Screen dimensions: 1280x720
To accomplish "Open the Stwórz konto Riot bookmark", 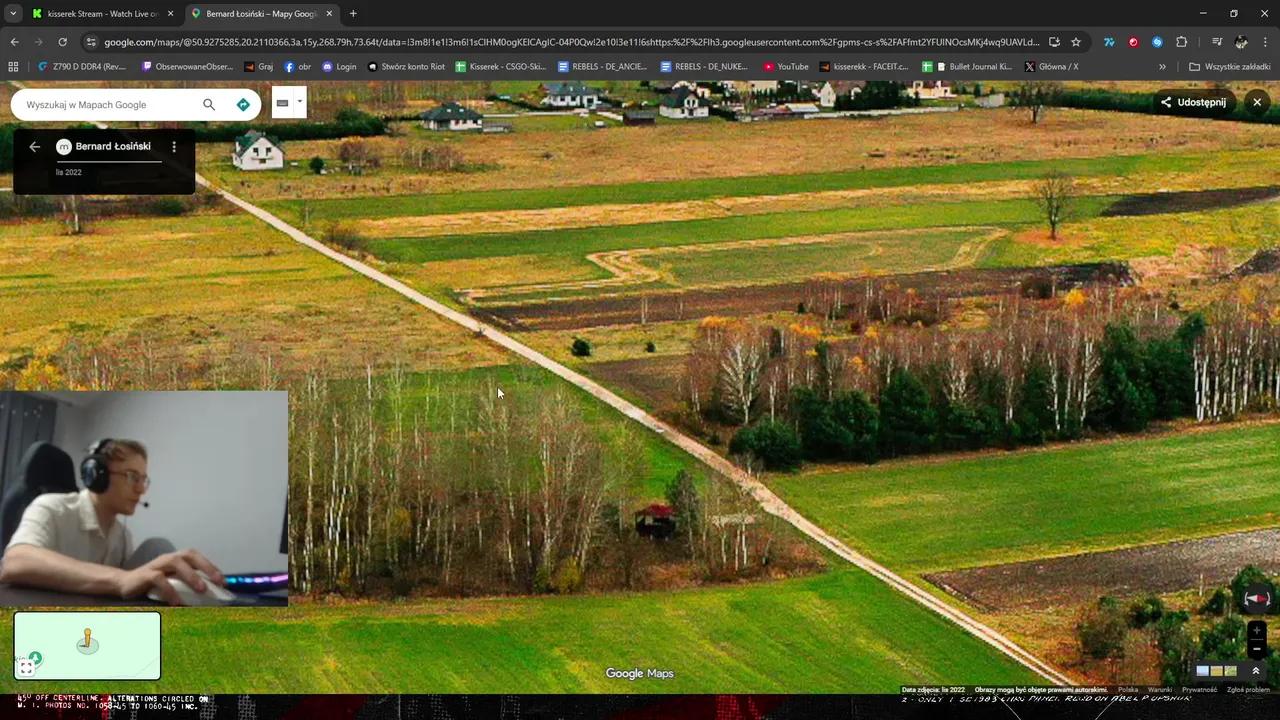I will (406, 67).
